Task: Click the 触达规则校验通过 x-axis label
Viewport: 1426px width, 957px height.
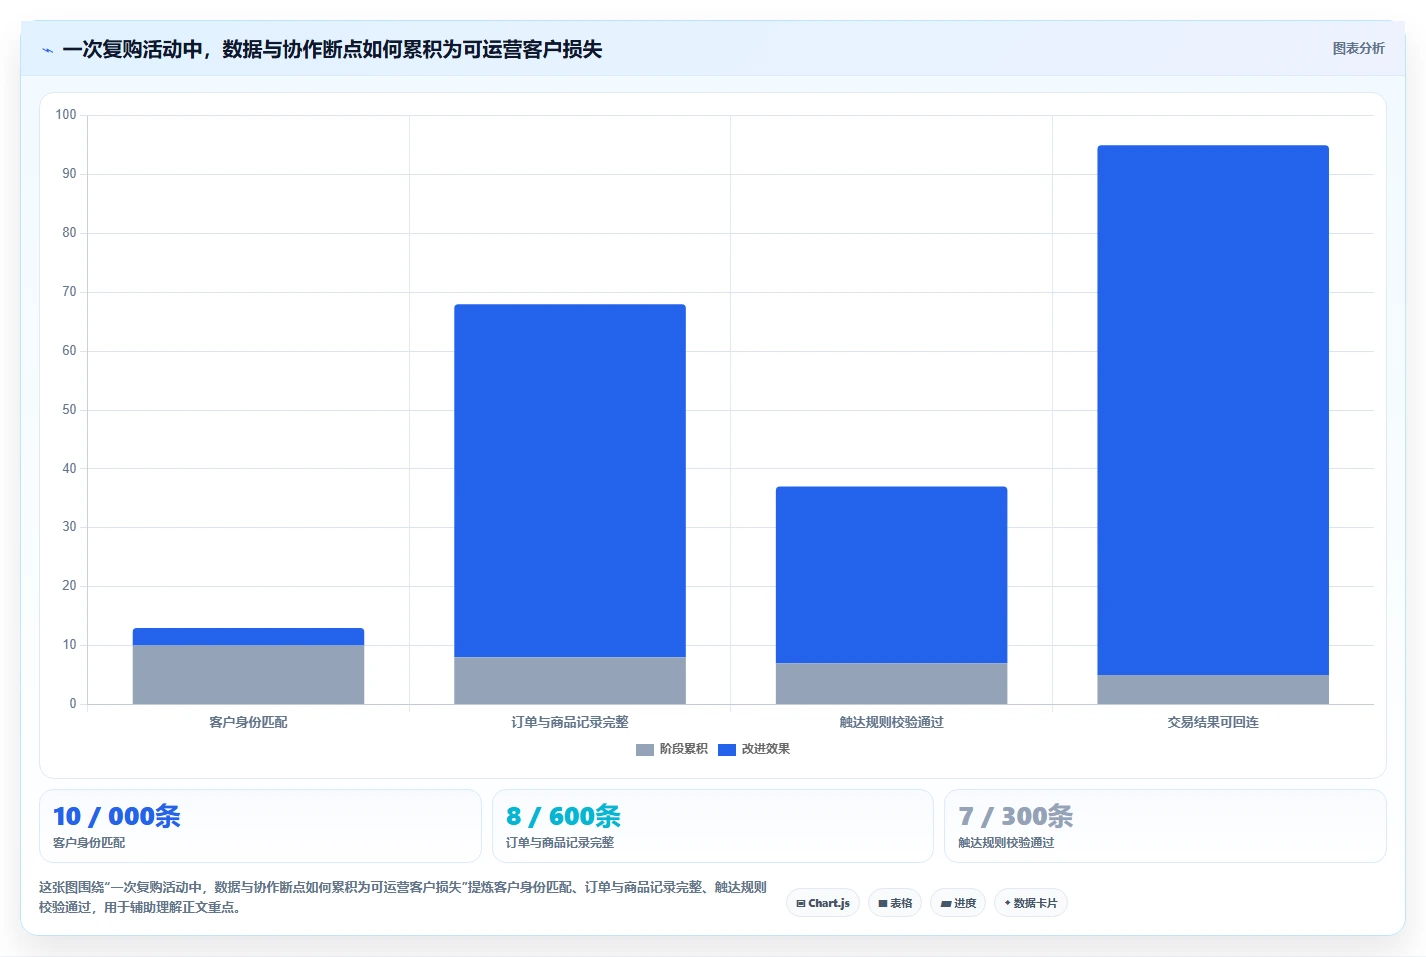Action: coord(892,722)
